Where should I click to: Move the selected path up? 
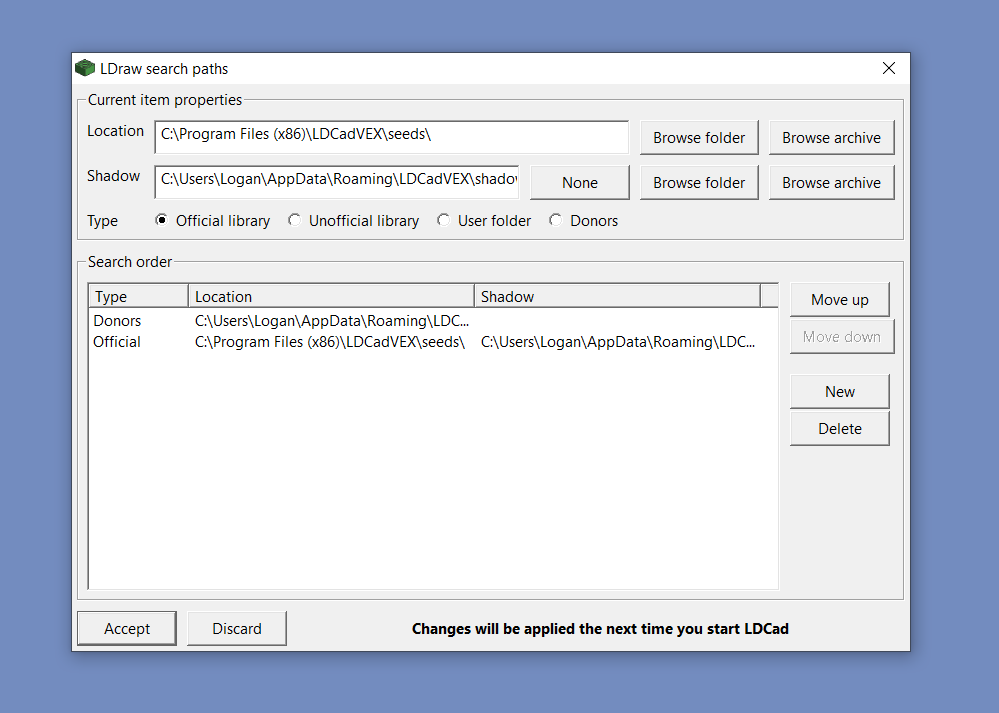(839, 300)
